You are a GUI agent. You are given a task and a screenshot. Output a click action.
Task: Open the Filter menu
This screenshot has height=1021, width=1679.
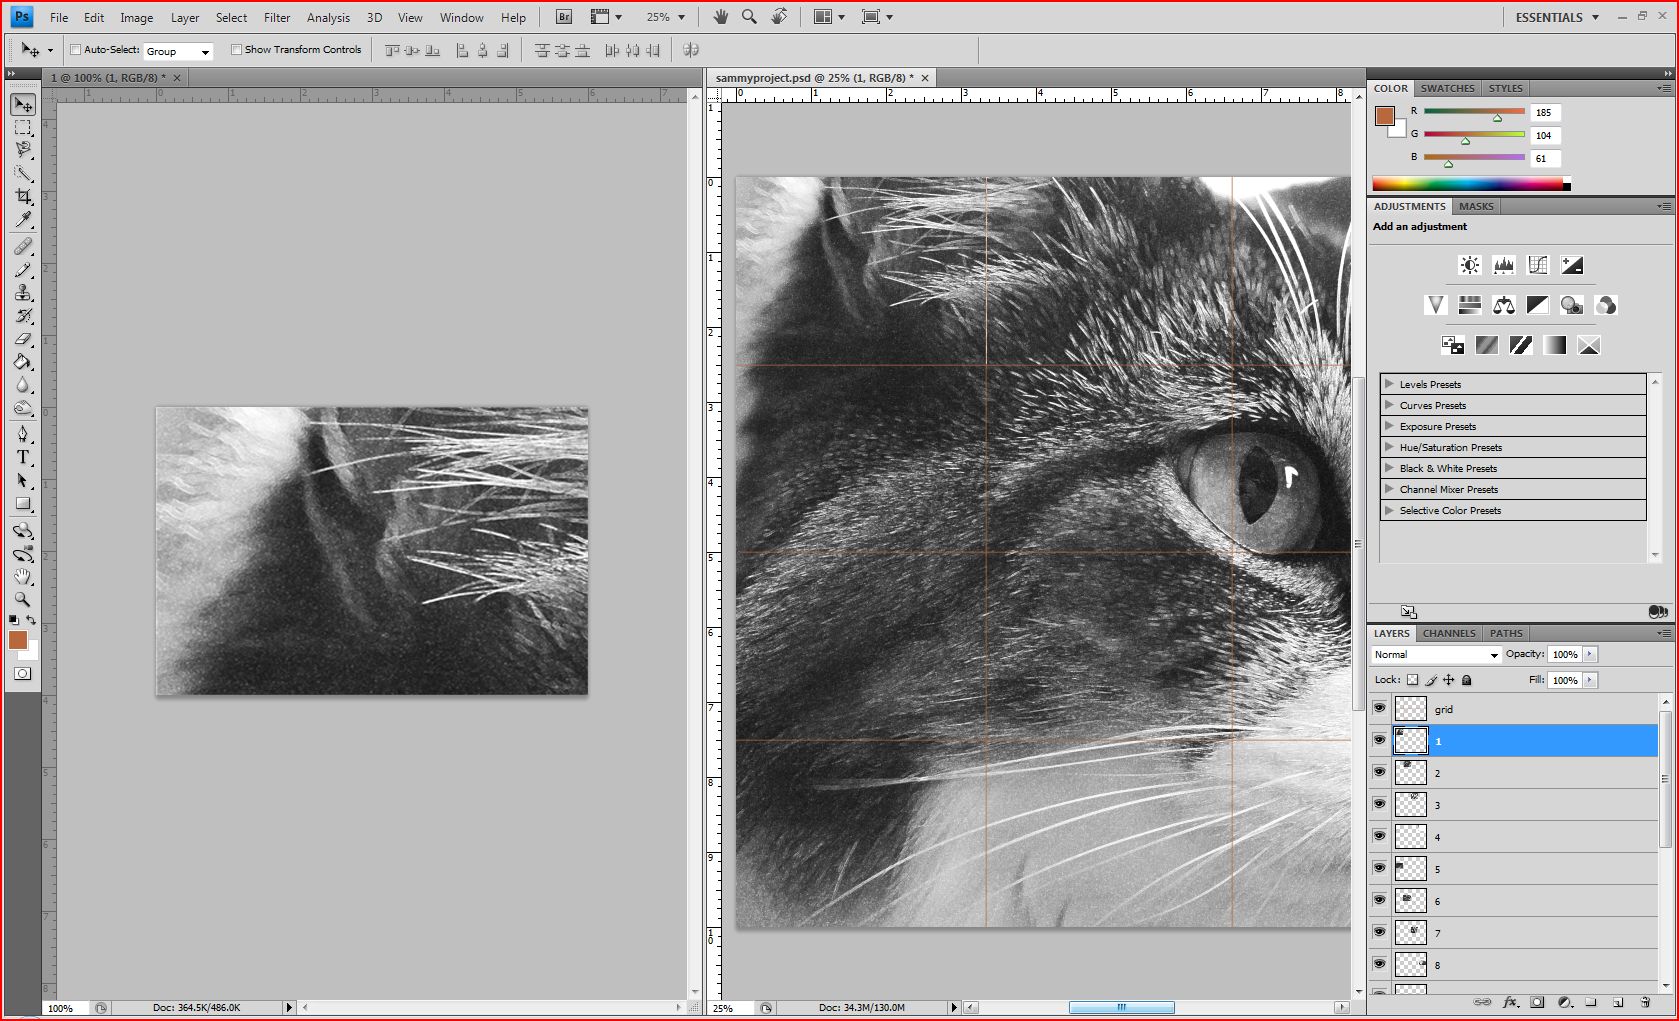point(277,18)
